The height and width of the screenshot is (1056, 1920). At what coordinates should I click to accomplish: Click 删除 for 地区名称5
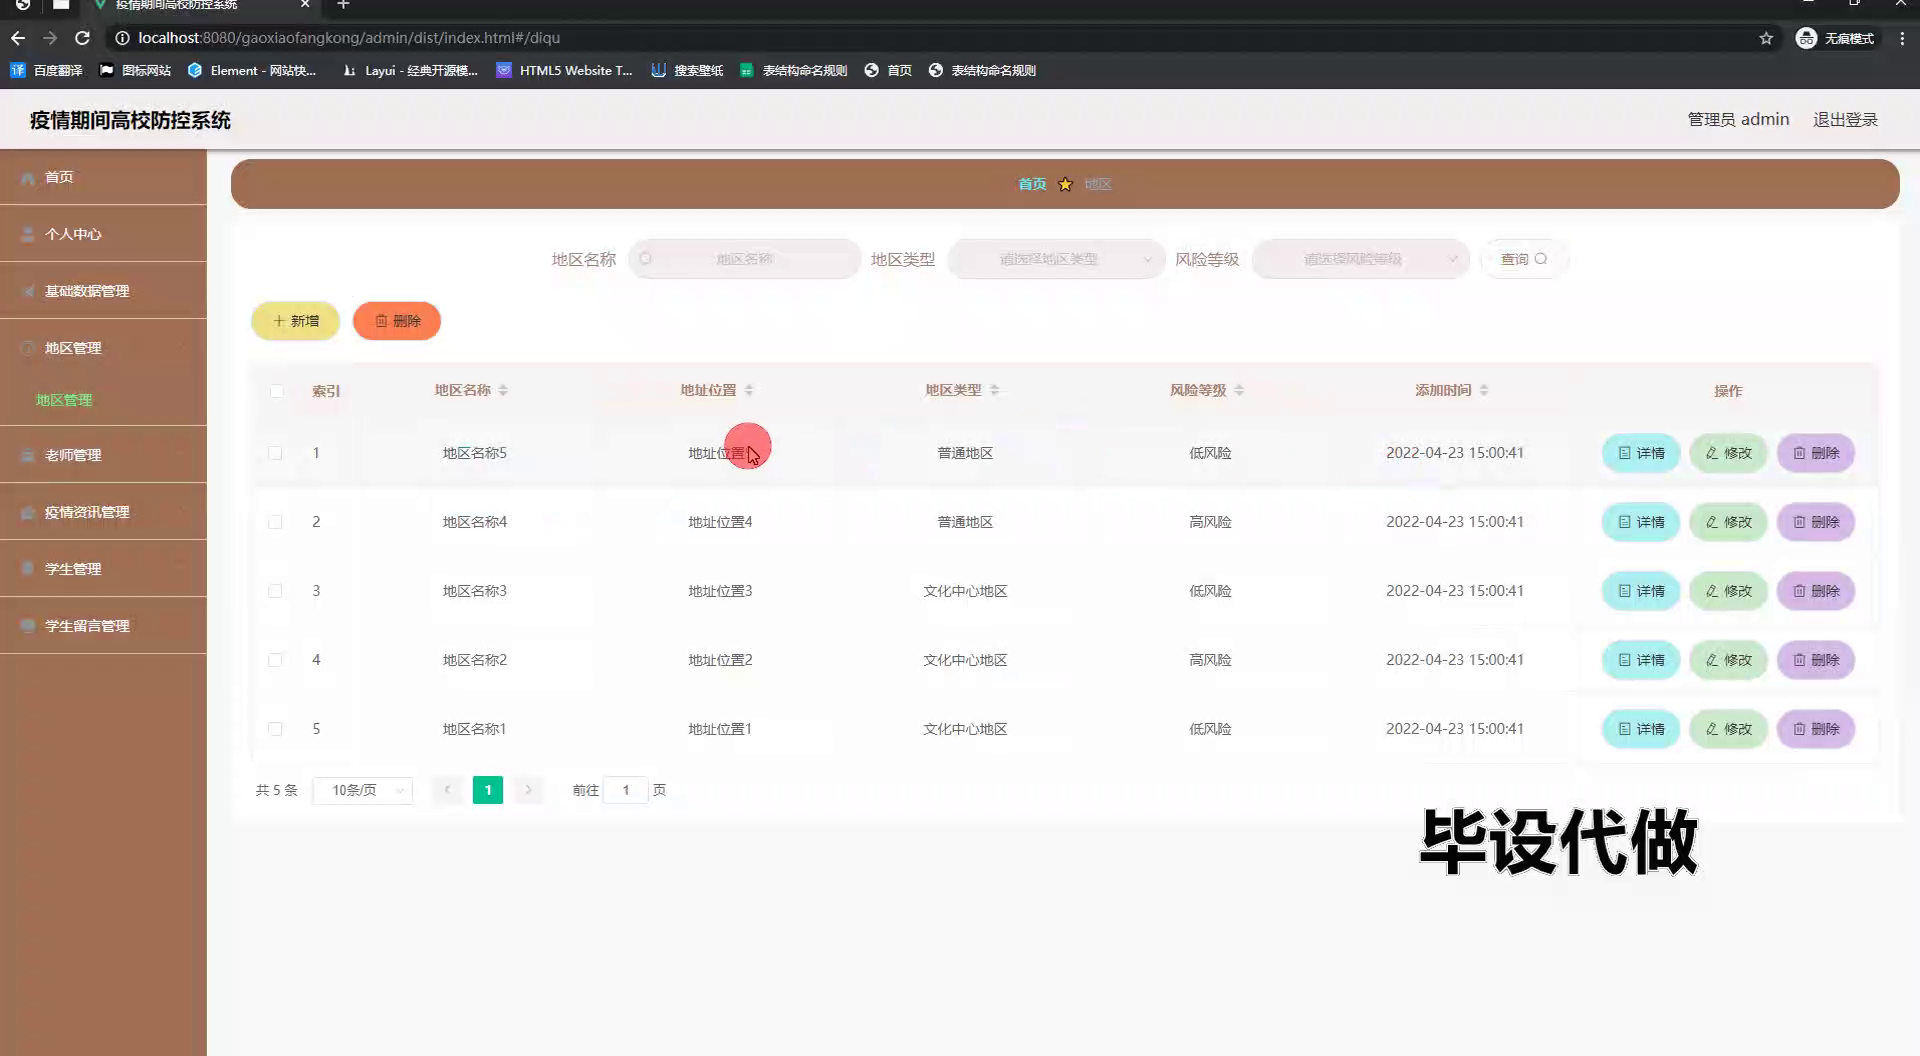(1816, 453)
